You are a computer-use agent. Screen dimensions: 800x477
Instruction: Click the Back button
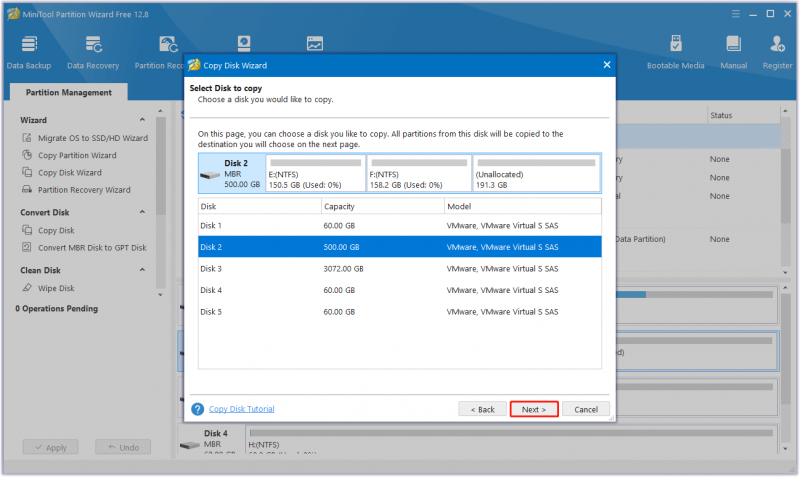[482, 409]
